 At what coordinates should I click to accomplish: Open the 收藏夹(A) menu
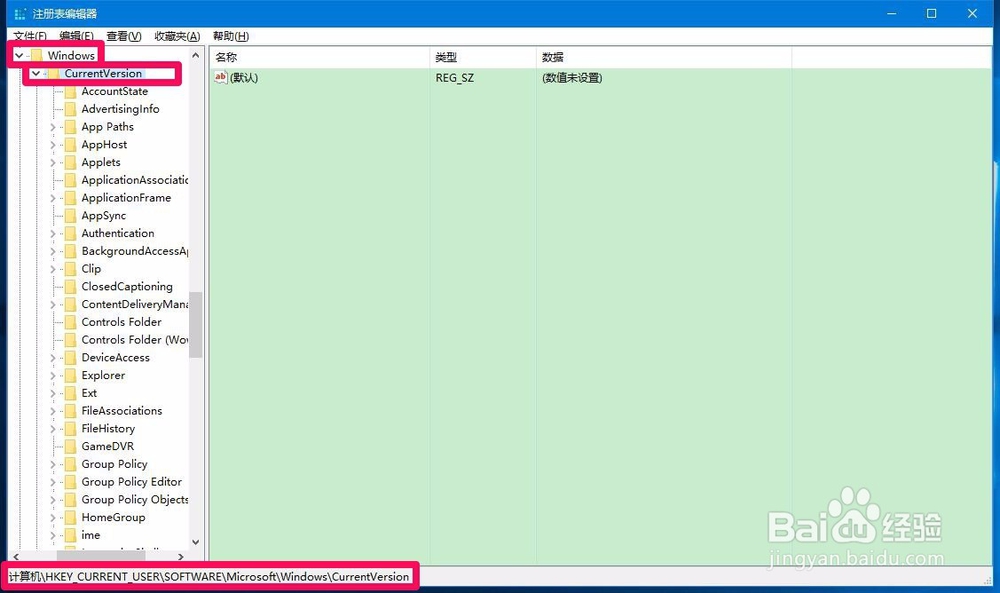(177, 36)
